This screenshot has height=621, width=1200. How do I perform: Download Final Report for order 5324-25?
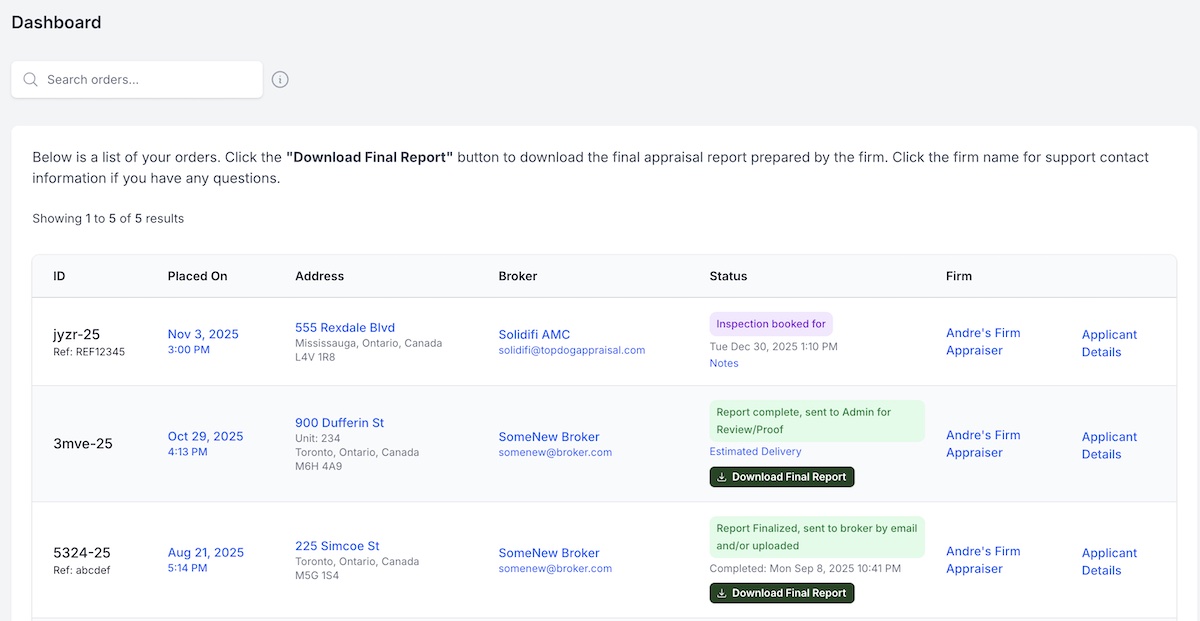coord(781,593)
